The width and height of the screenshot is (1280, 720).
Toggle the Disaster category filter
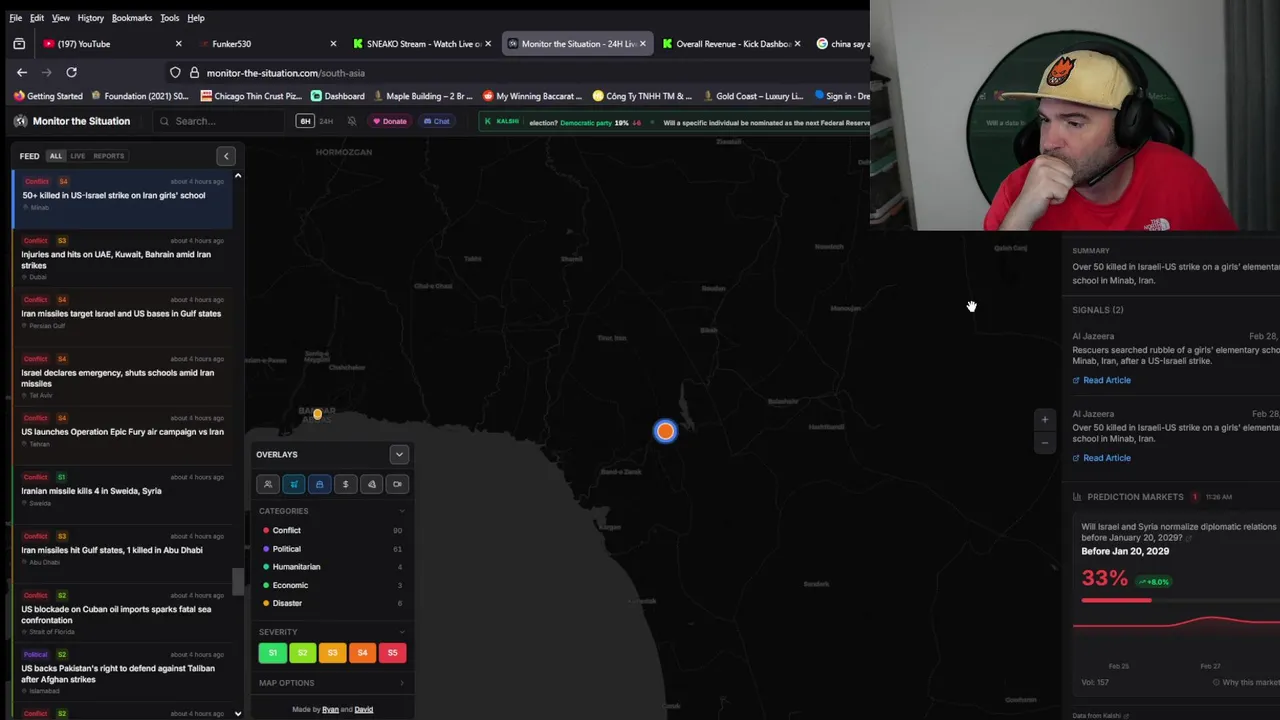click(x=332, y=603)
